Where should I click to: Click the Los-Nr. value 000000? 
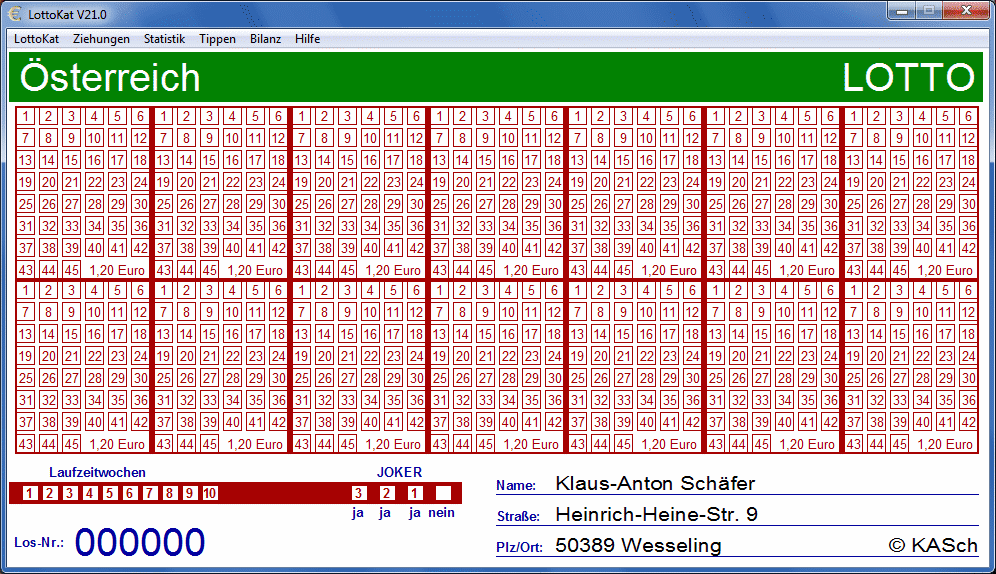tap(140, 542)
